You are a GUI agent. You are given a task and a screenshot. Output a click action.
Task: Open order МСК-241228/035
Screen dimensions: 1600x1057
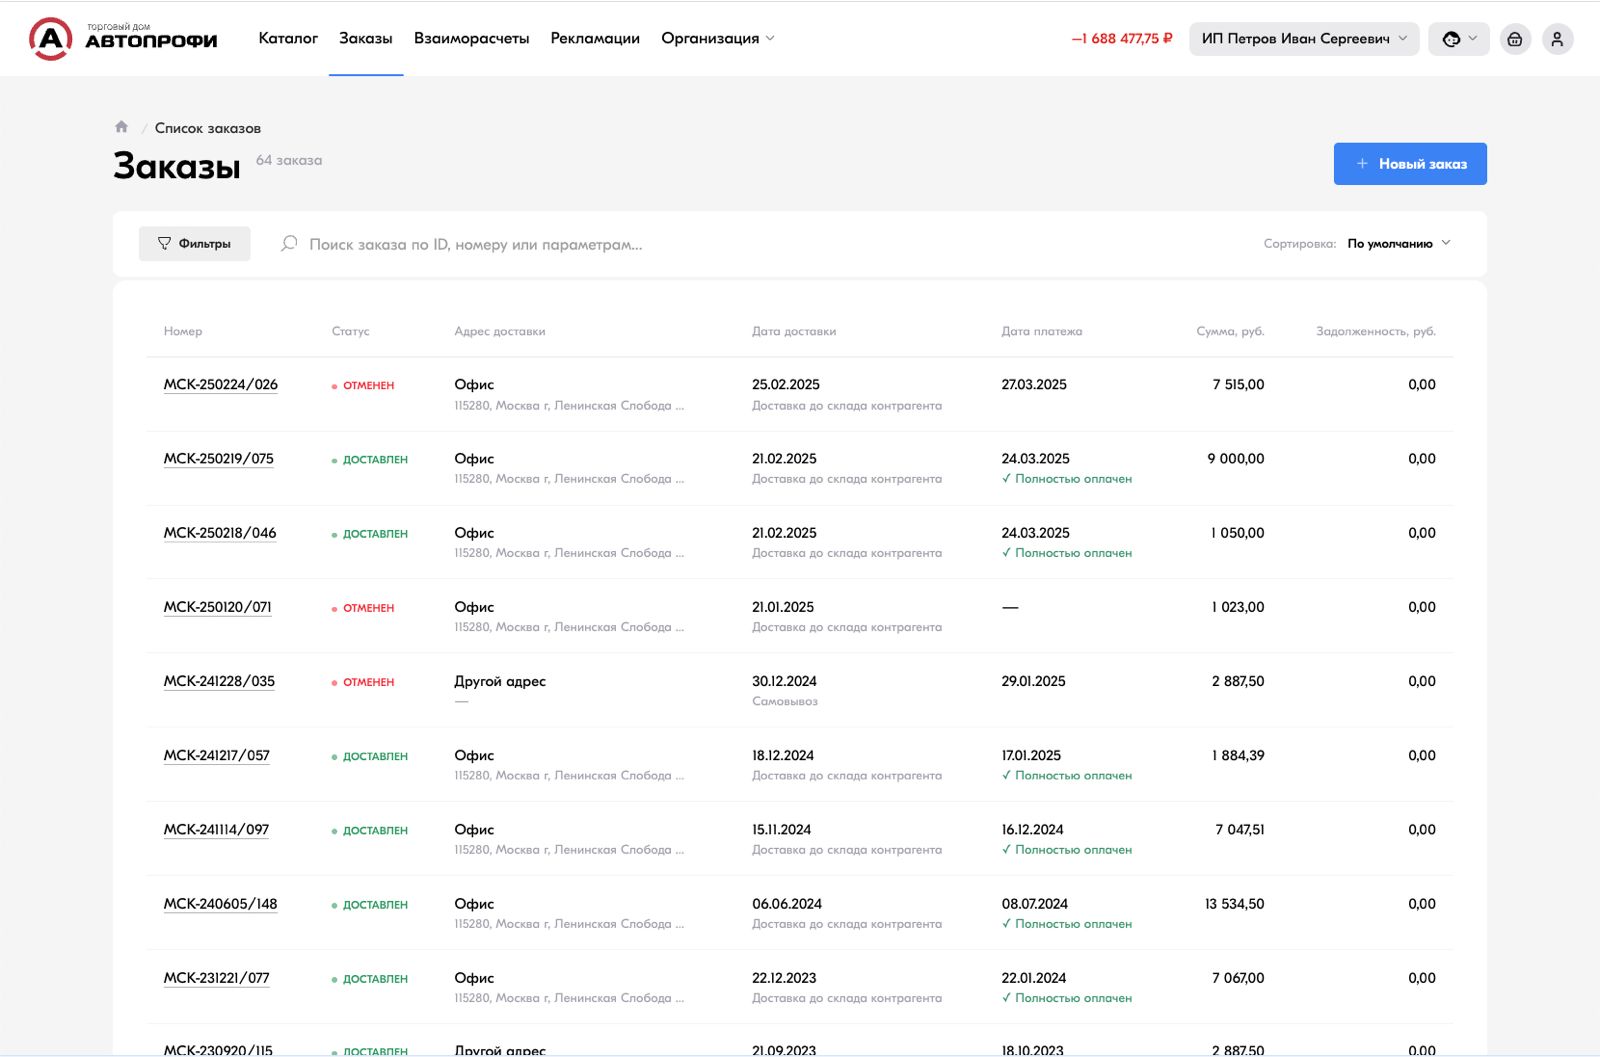tap(219, 682)
